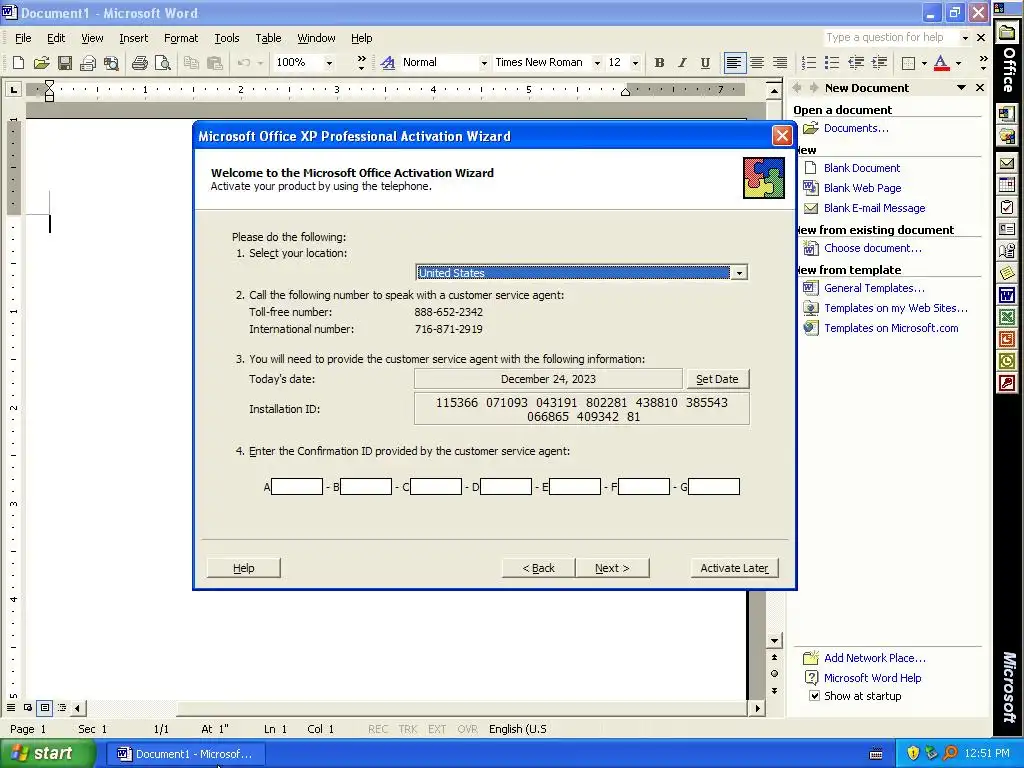Expand the location dropdown showing United States
The height and width of the screenshot is (768, 1024).
coord(739,273)
